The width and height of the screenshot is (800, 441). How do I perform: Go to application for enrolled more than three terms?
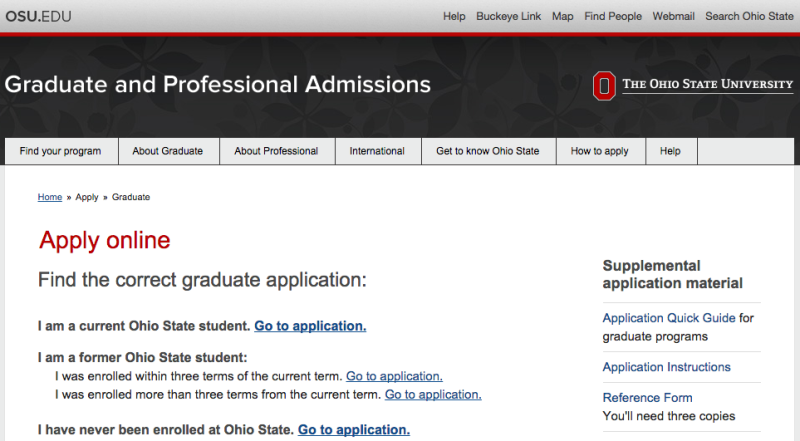[x=433, y=395]
